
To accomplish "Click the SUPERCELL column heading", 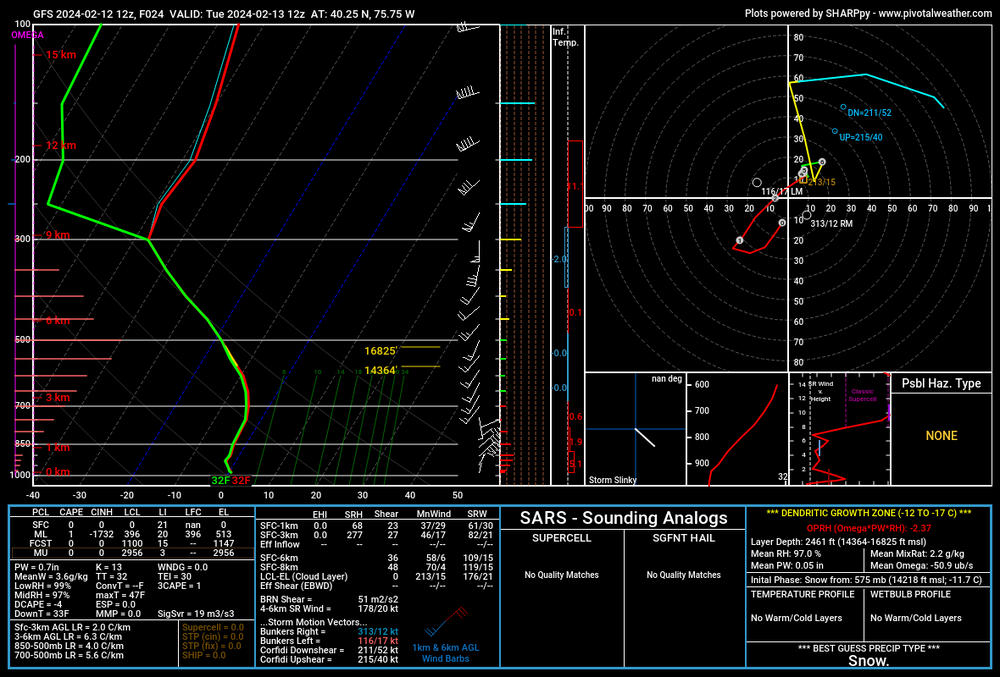I will click(x=561, y=538).
